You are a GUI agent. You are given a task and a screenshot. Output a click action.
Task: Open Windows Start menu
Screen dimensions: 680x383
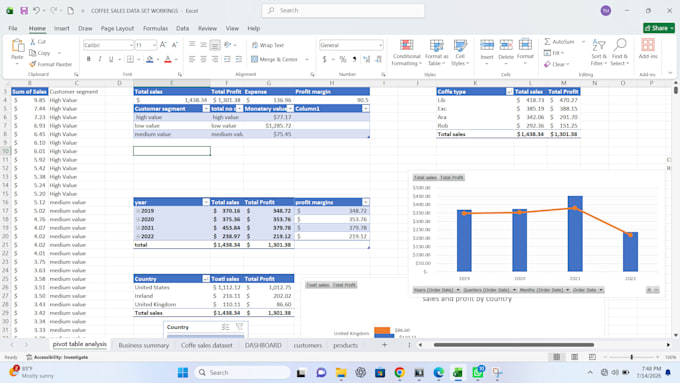(x=183, y=373)
